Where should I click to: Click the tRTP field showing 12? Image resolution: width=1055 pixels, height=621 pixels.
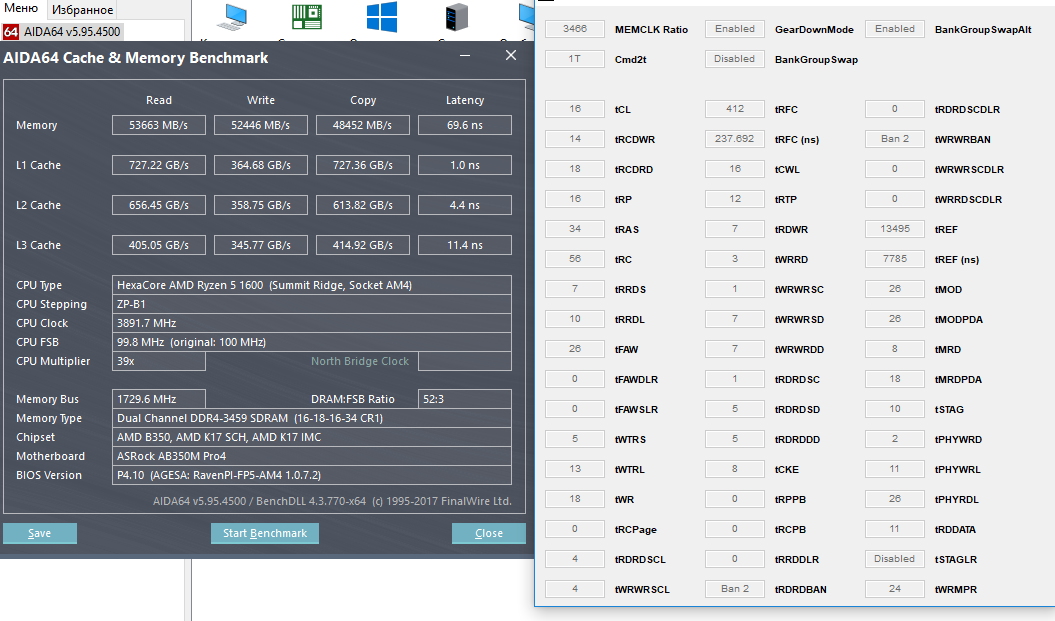(735, 199)
